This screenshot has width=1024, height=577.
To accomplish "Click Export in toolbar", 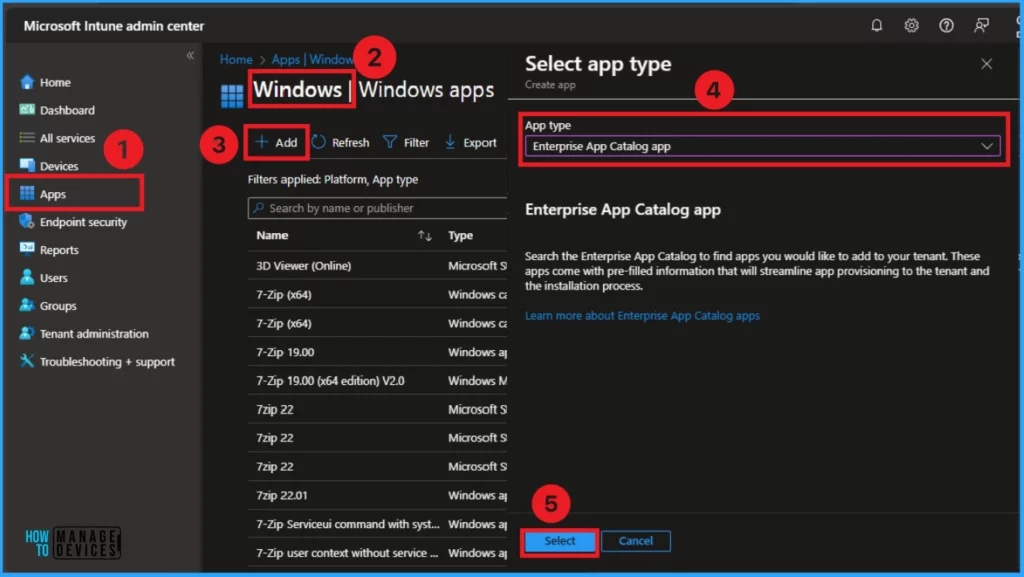I will (471, 142).
